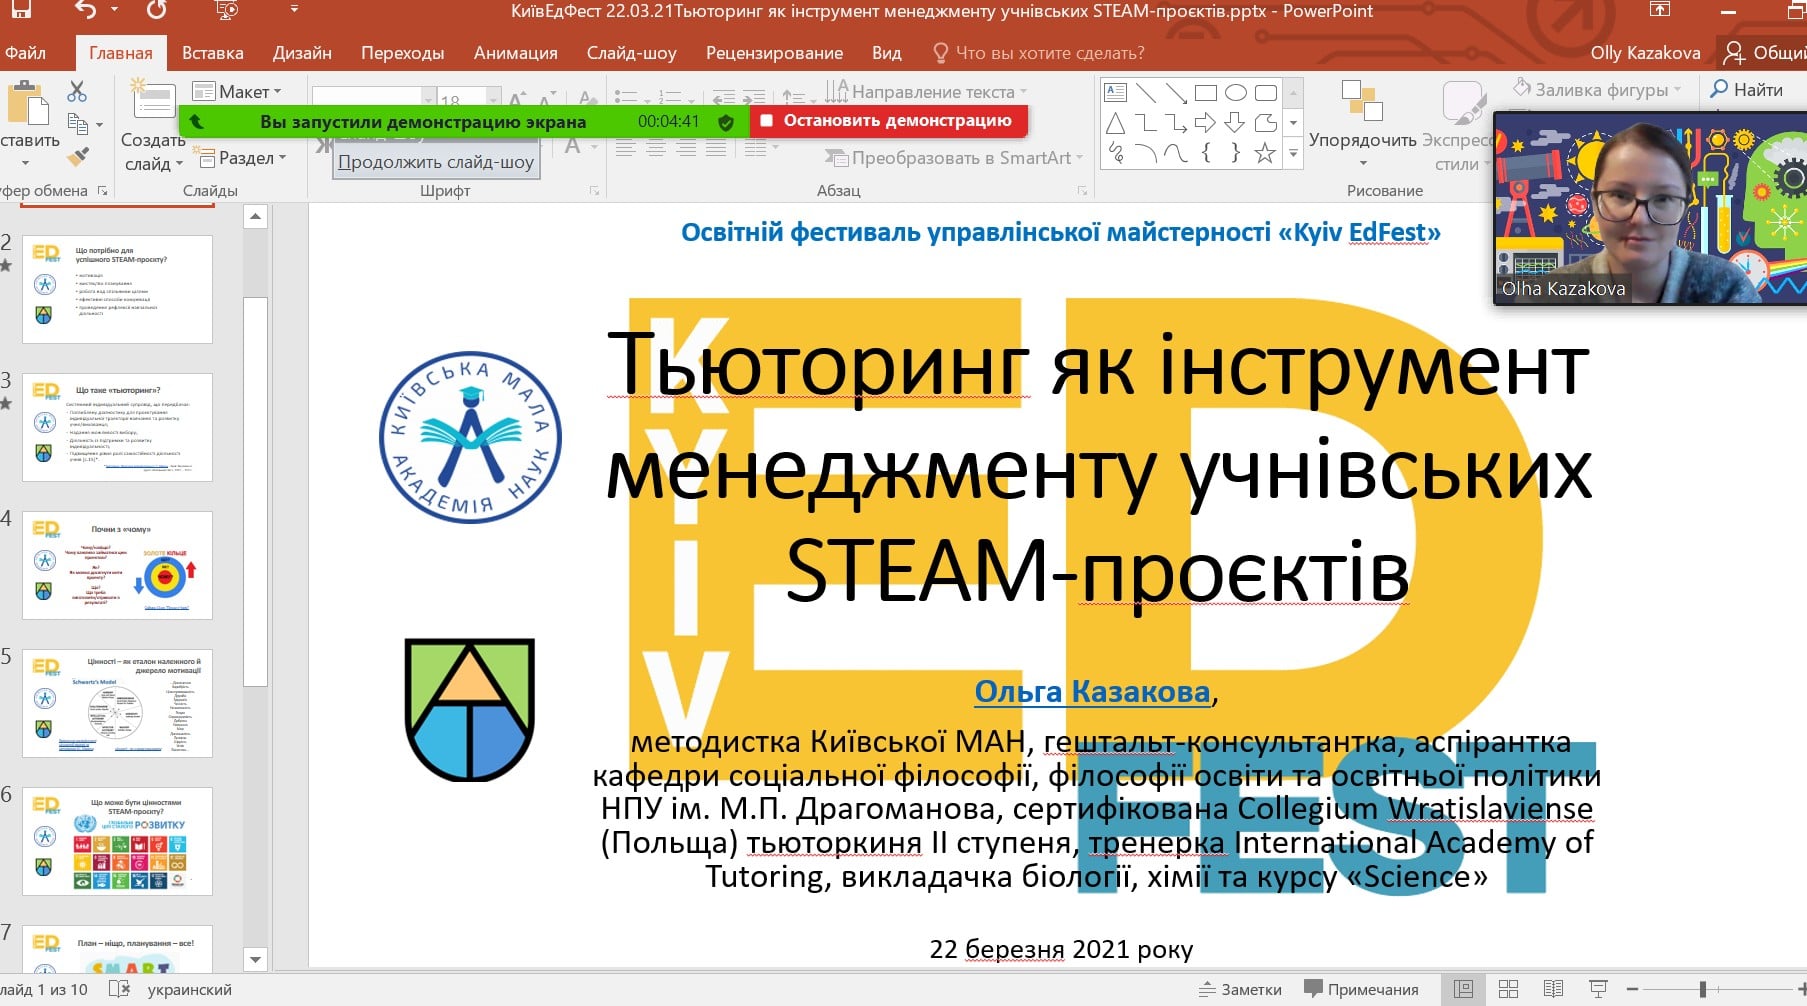Pick the Arc shape
The width and height of the screenshot is (1807, 1006).
[x=1146, y=153]
